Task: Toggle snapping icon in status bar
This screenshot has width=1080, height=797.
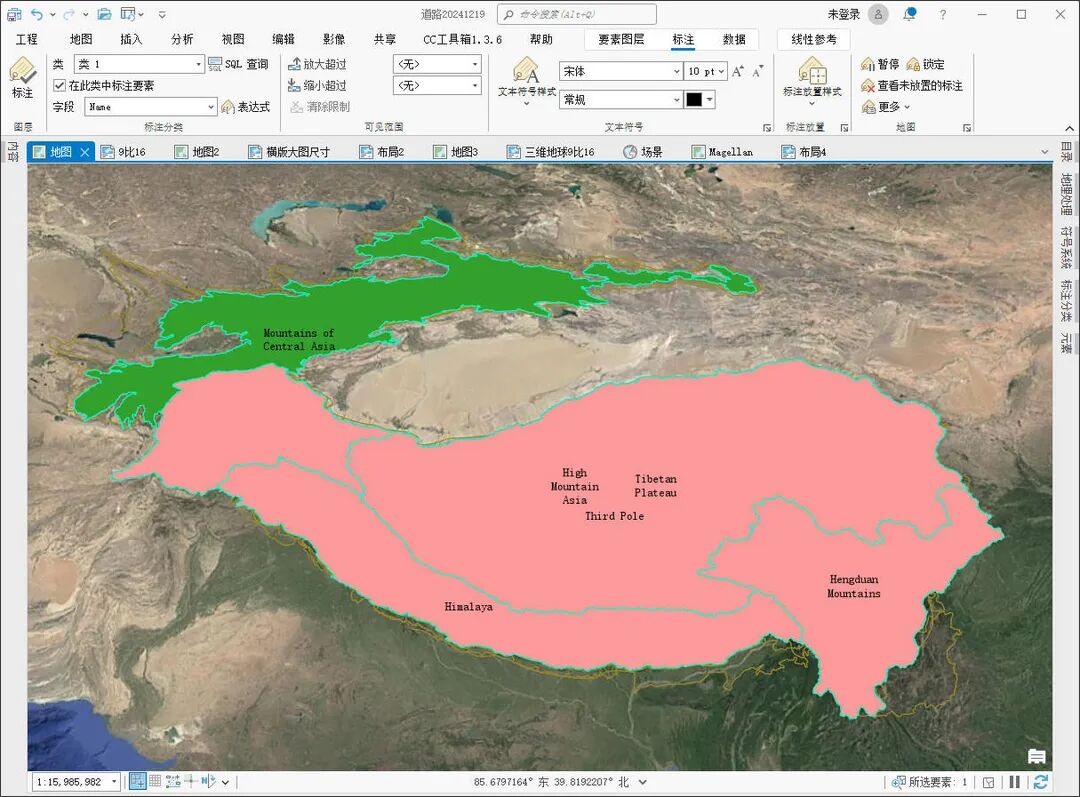Action: (x=137, y=781)
